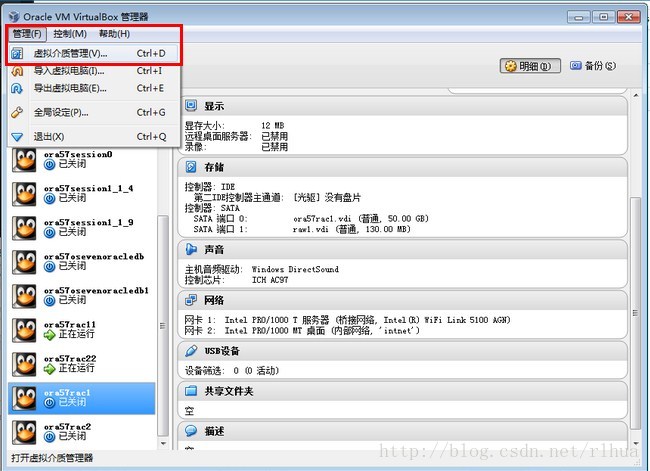
Task: Click penguin icon of ora57session0
Action: point(24,160)
